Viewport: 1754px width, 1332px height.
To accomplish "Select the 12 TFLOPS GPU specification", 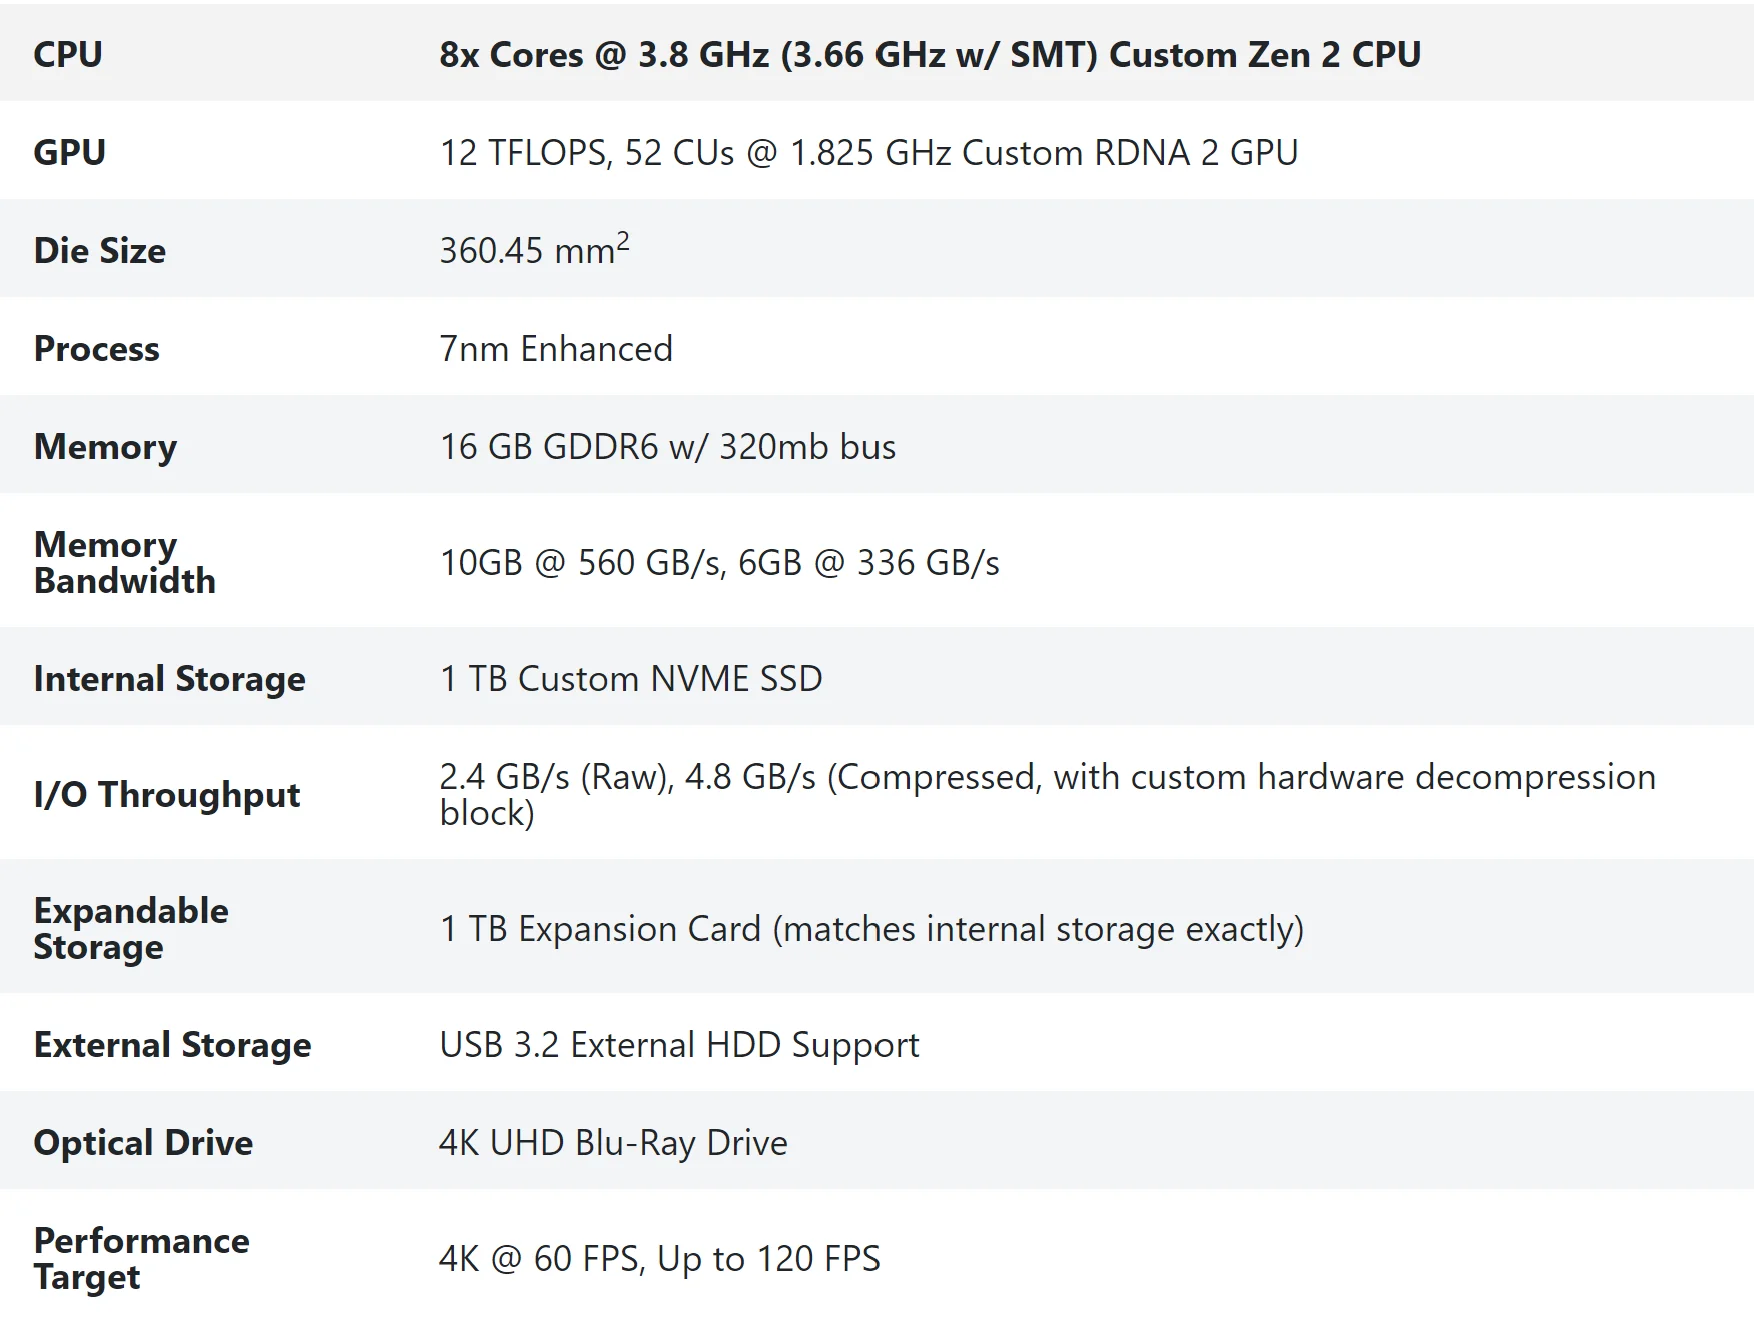I will click(868, 153).
